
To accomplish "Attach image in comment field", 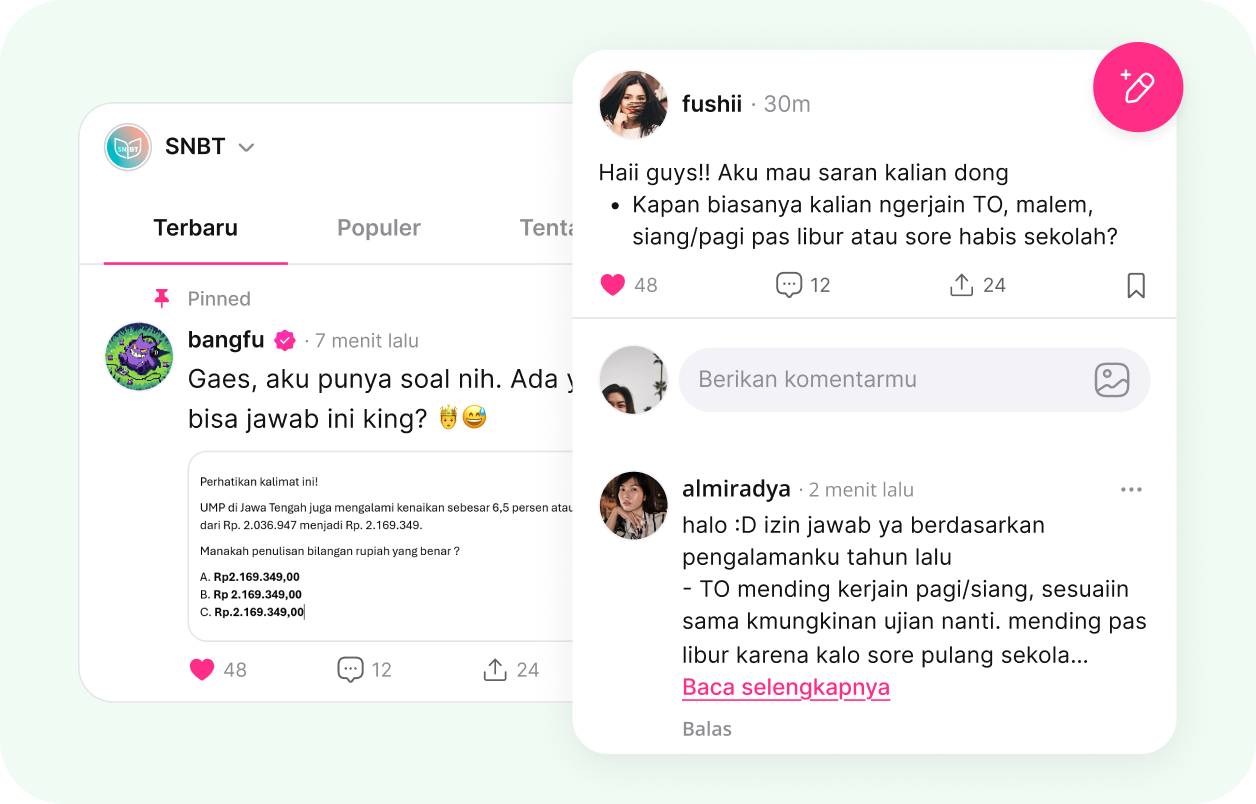I will point(1112,380).
